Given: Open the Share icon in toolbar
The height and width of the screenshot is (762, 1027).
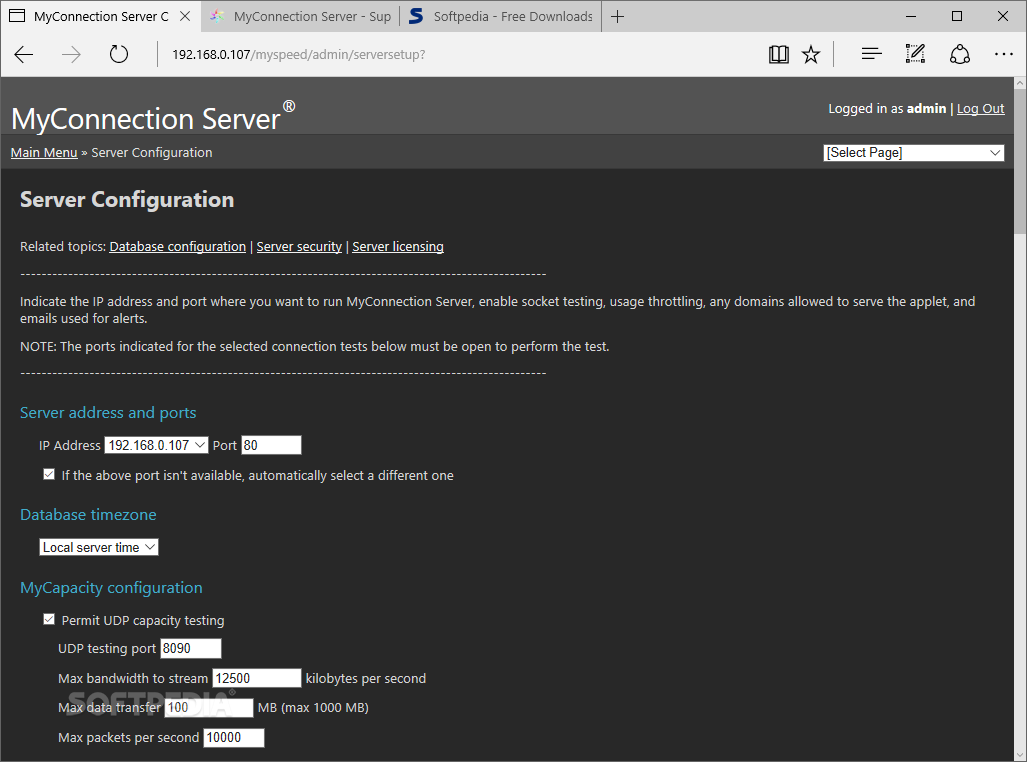Looking at the screenshot, I should (x=960, y=54).
